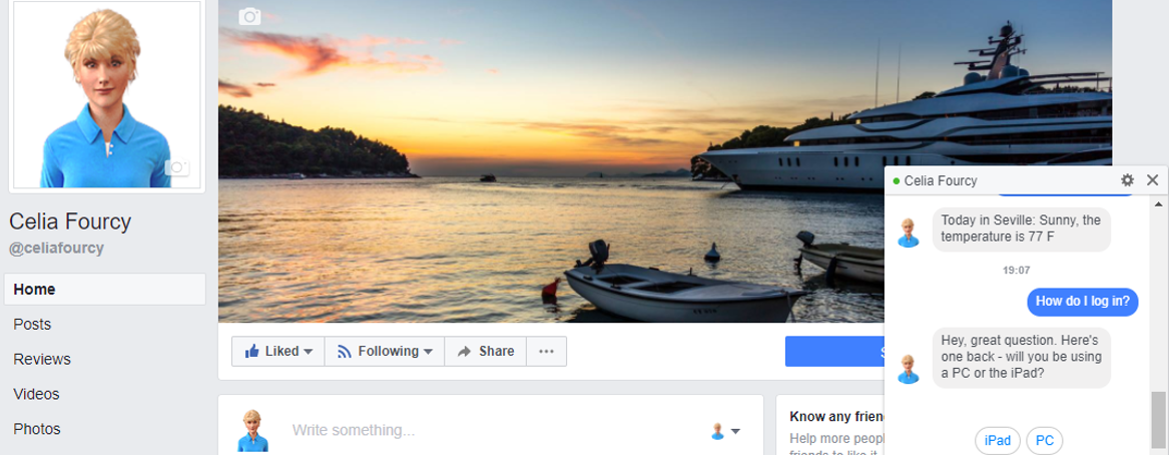Open the Reviews section
The image size is (1169, 455).
pos(42,359)
